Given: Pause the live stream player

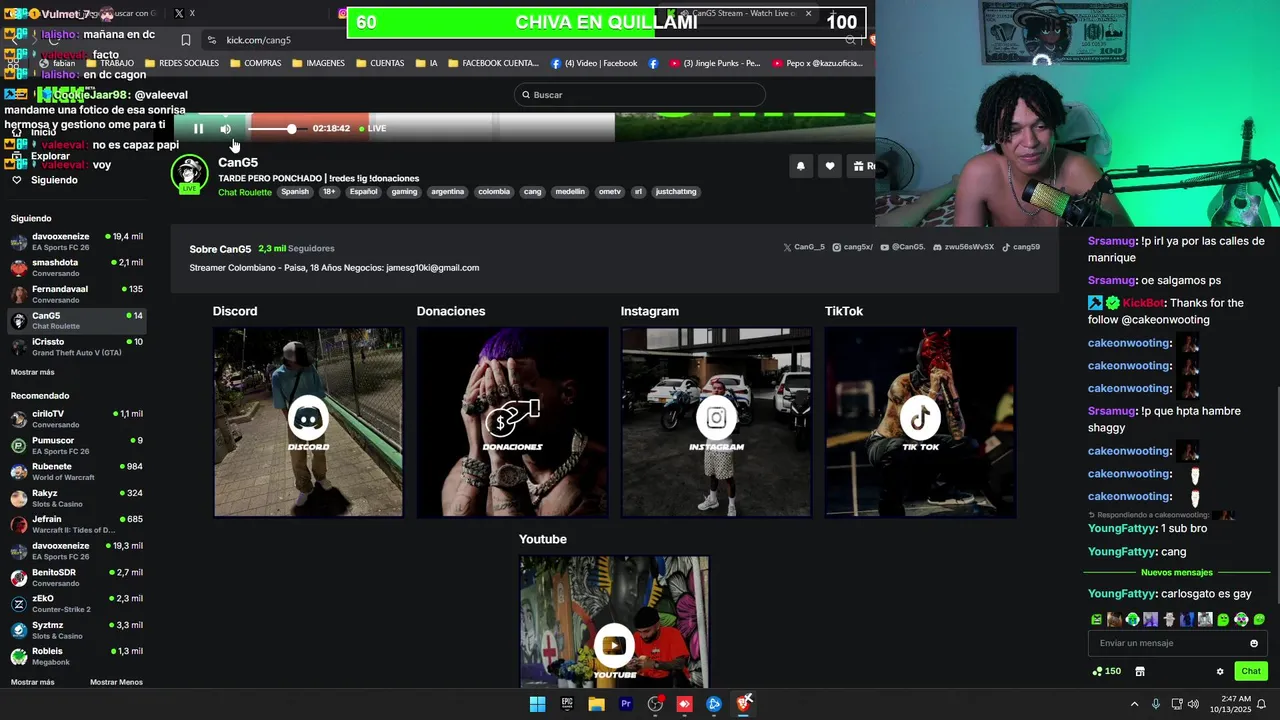Looking at the screenshot, I should click(198, 128).
